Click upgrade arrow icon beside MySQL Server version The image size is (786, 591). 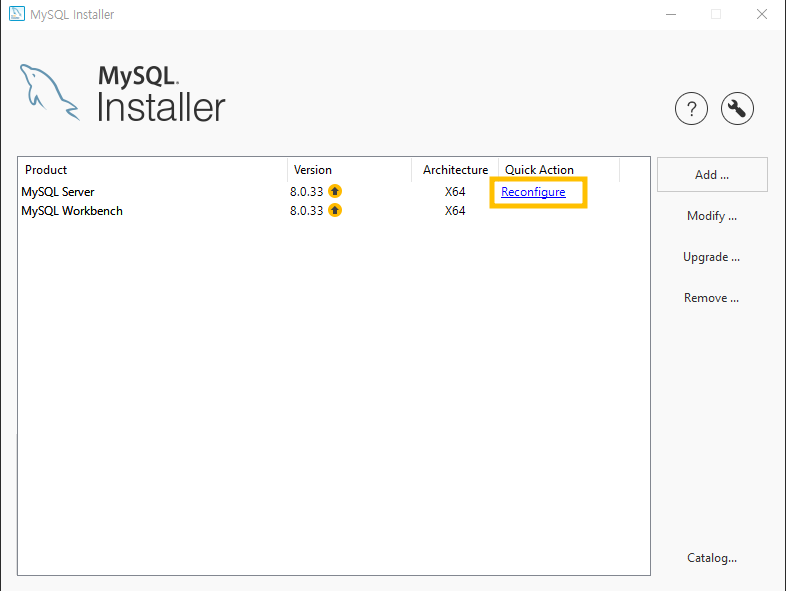click(x=335, y=191)
